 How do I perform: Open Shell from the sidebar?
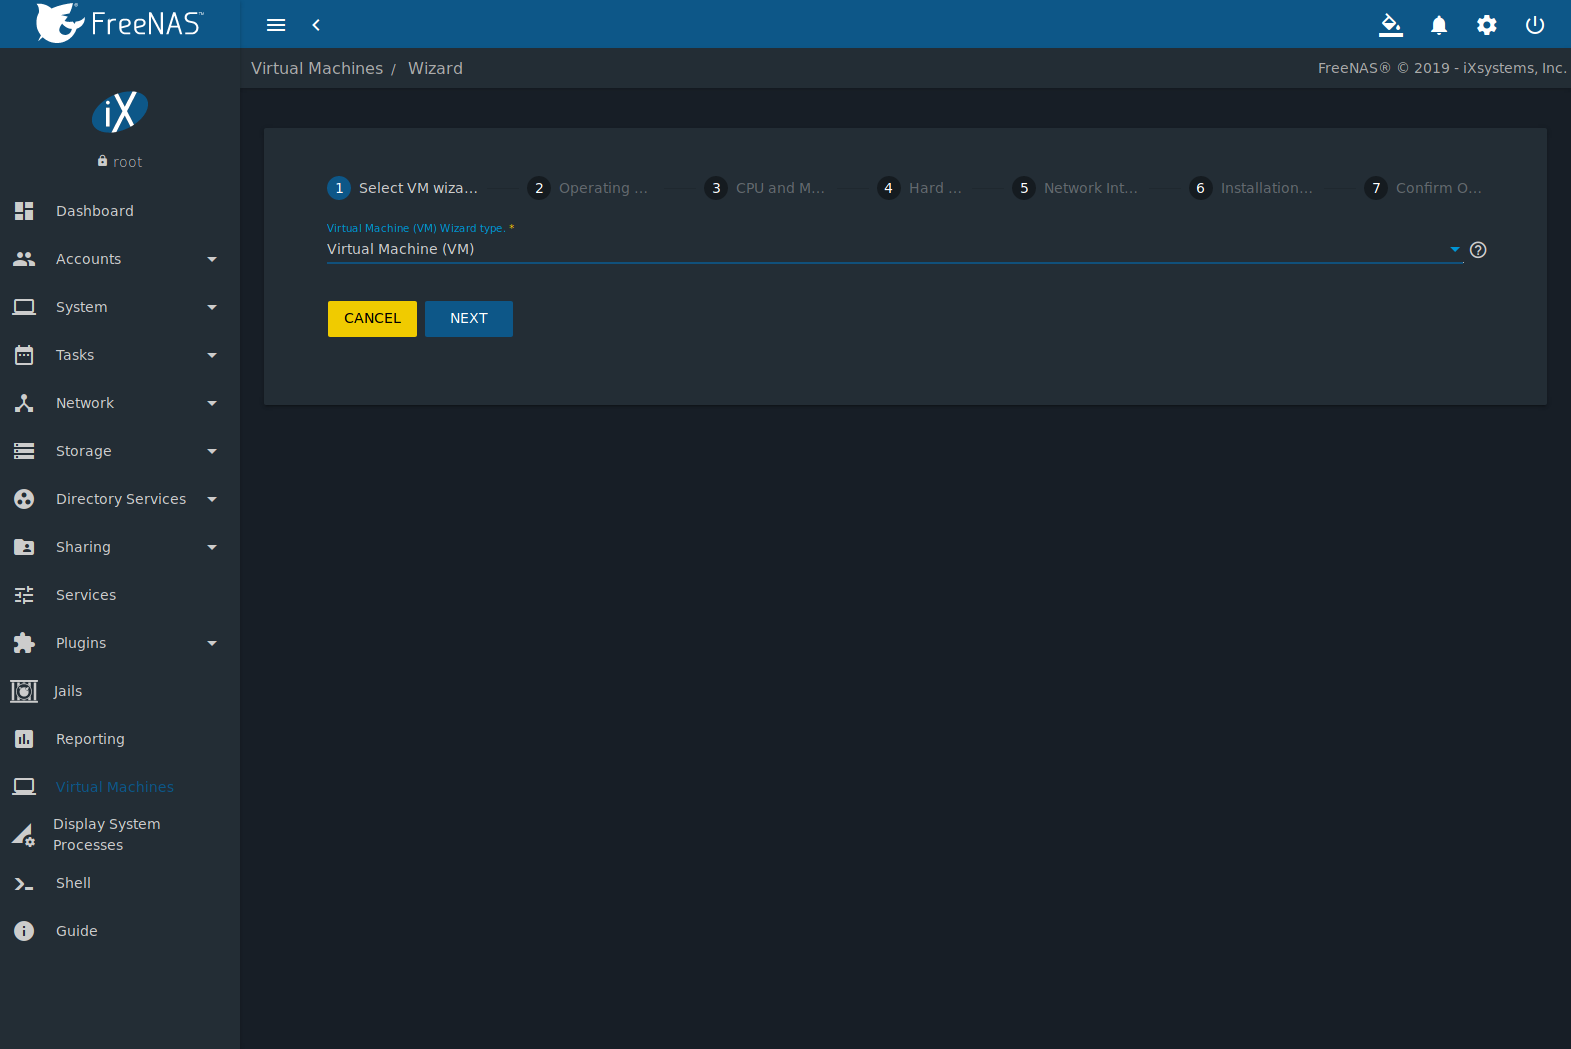pos(120,883)
